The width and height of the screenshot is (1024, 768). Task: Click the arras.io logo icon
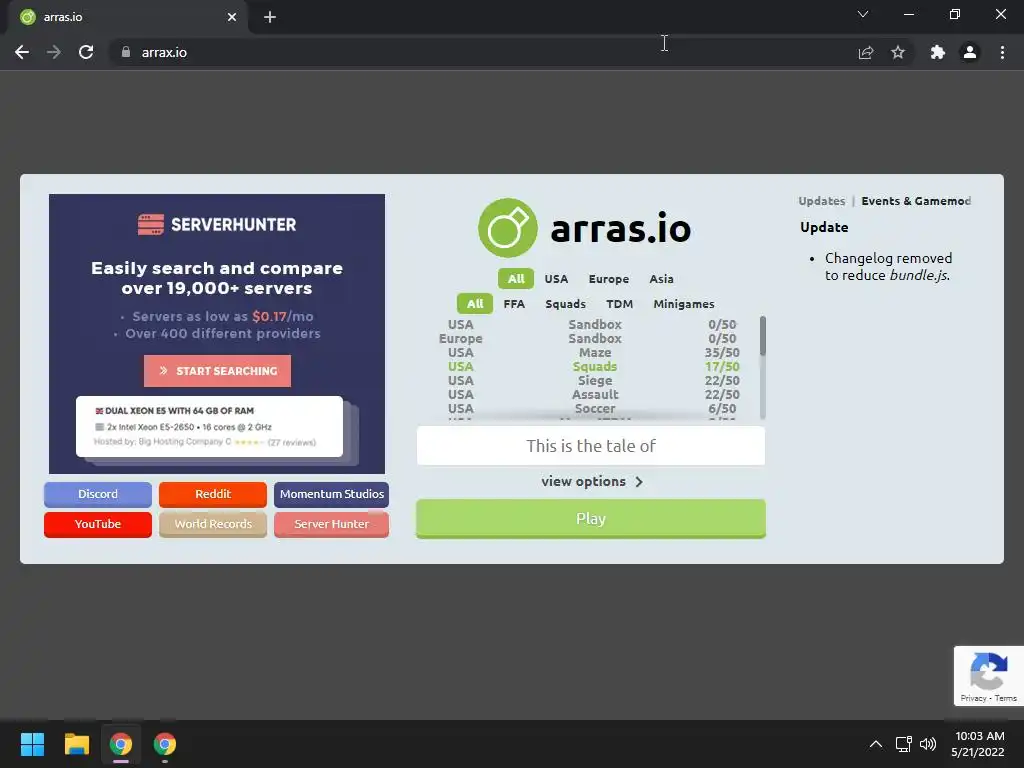coord(508,228)
